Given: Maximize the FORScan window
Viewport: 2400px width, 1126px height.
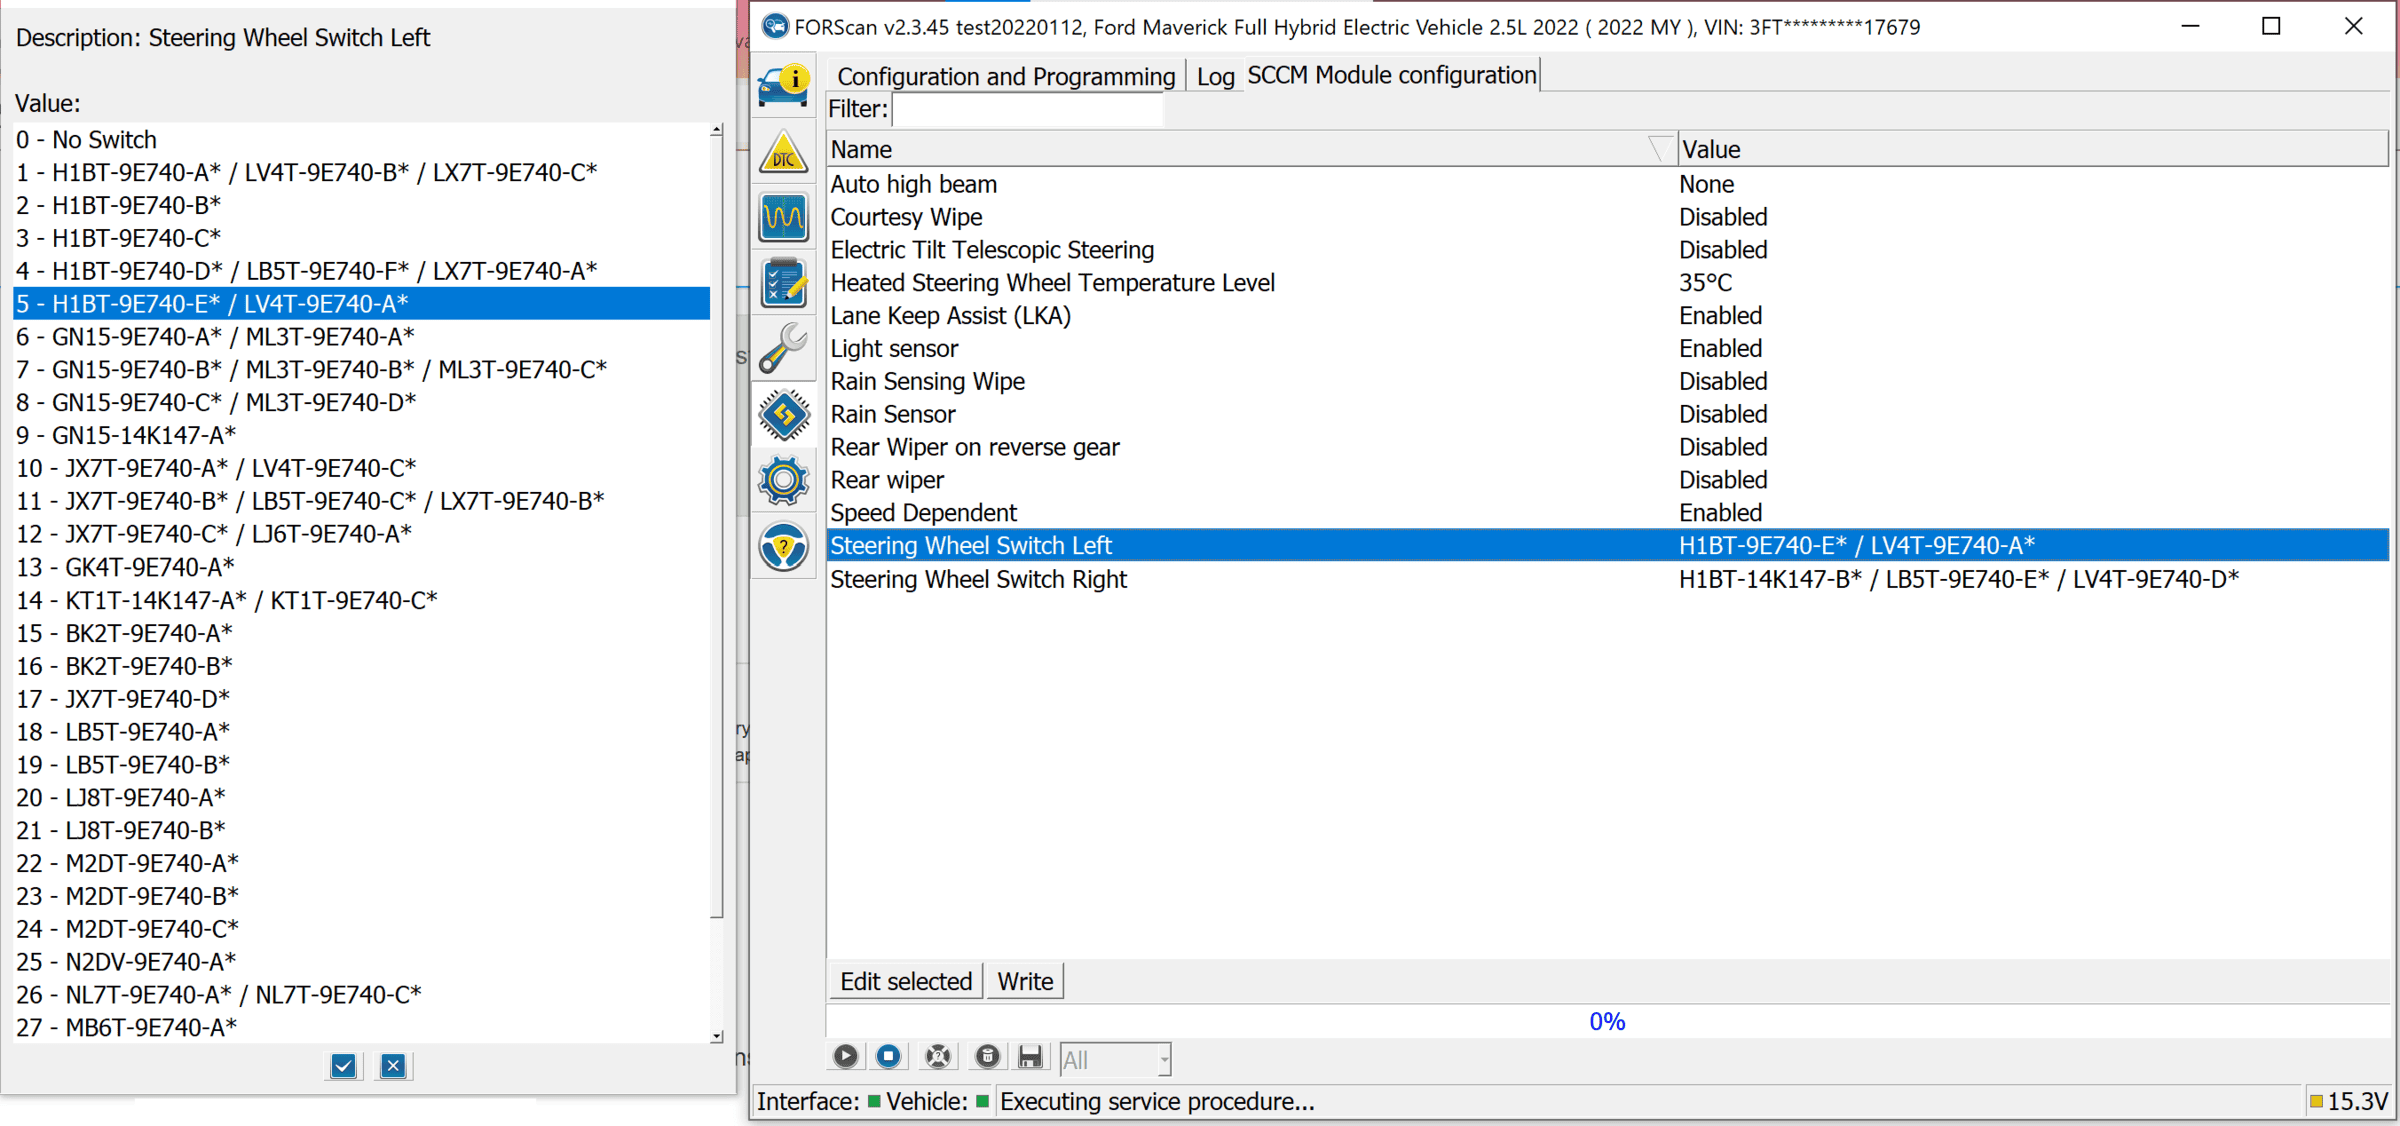Looking at the screenshot, I should coord(2271,26).
